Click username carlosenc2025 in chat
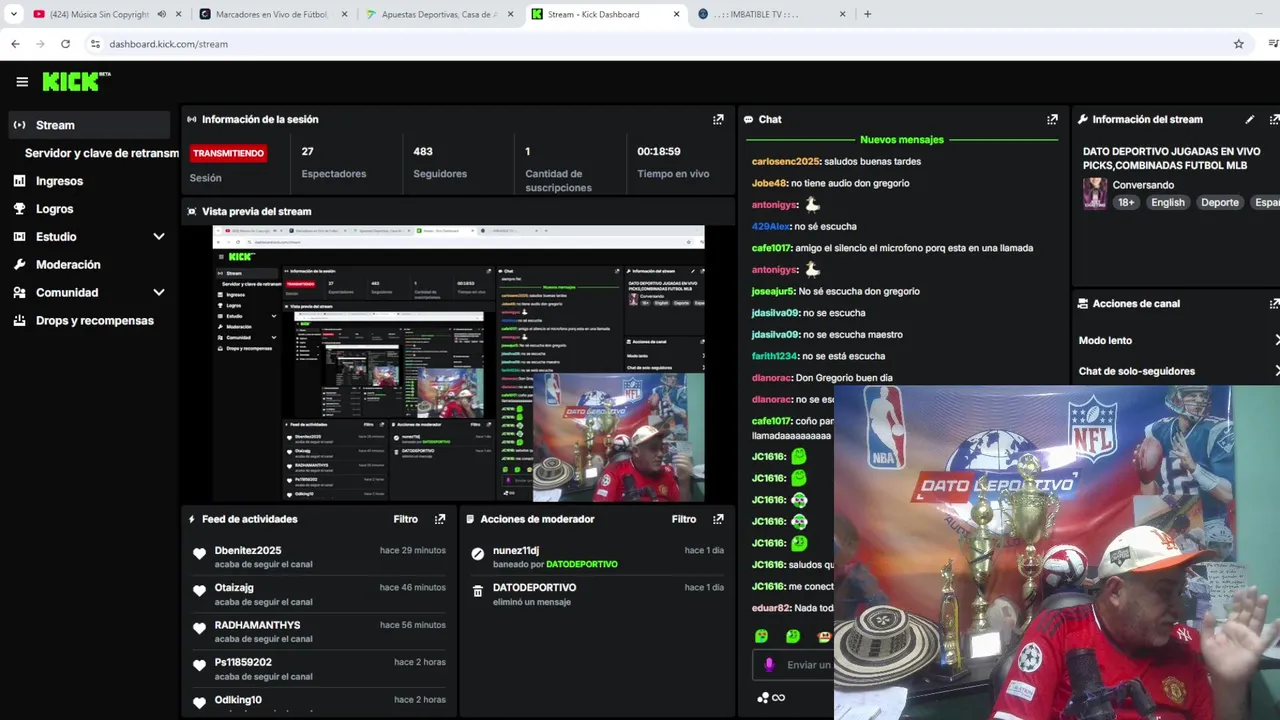 pos(786,162)
